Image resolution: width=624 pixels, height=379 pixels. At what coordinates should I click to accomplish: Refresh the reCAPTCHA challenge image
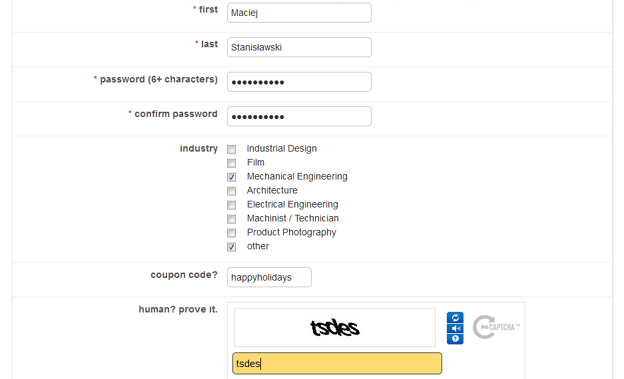(455, 317)
